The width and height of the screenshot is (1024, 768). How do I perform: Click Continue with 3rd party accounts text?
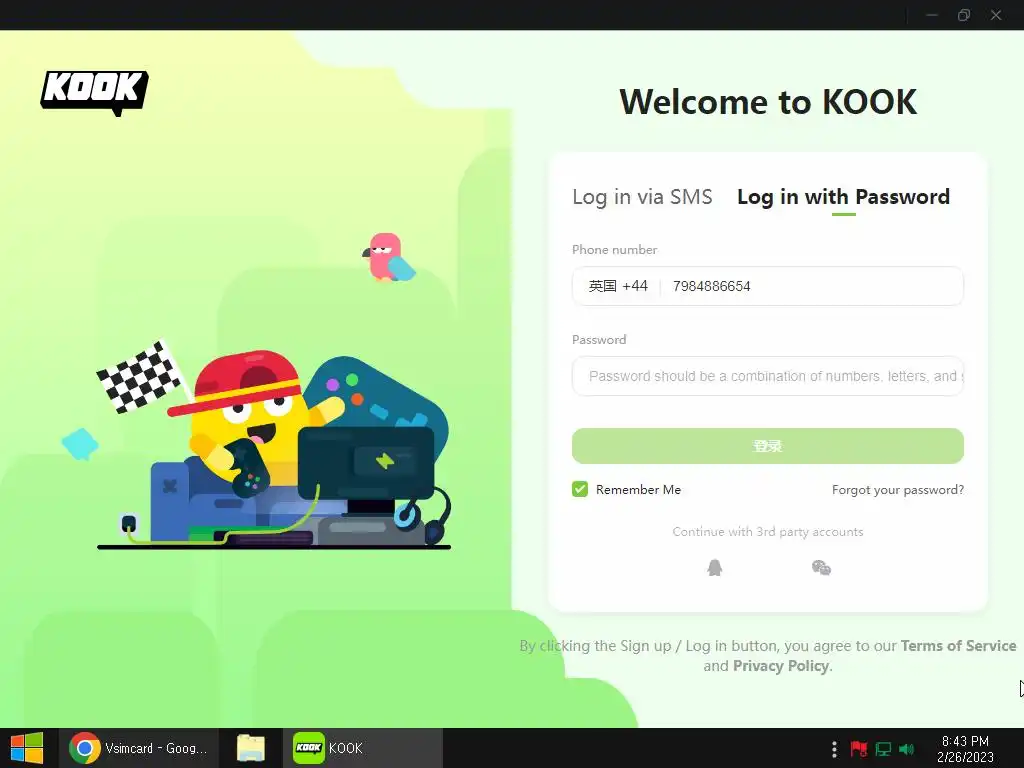(768, 532)
